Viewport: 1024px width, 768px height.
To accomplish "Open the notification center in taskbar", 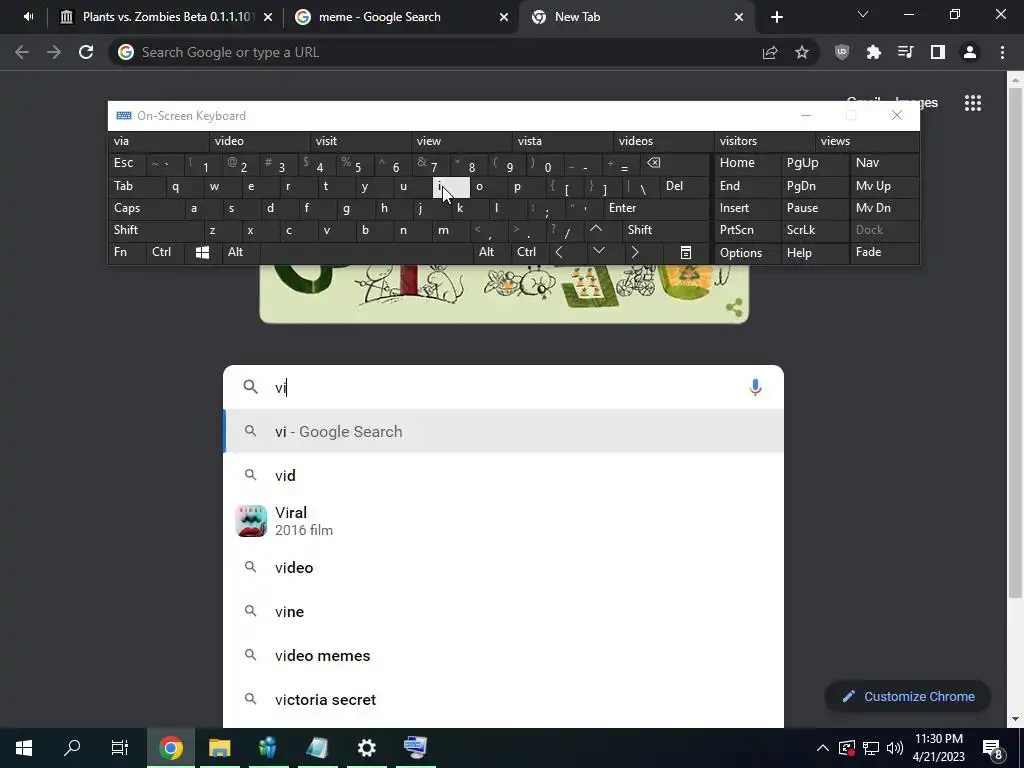I will [x=992, y=748].
